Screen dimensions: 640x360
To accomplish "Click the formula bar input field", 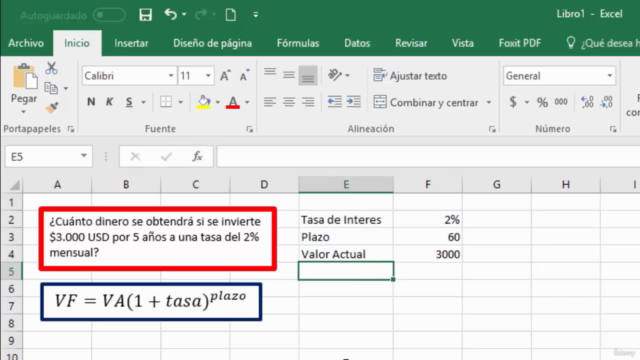I will pos(428,156).
